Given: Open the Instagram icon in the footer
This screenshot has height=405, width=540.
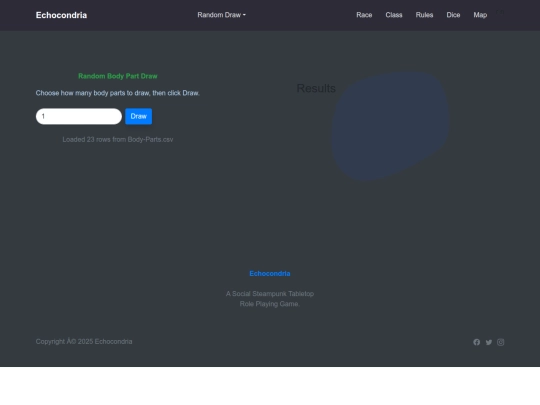Looking at the screenshot, I should click(x=501, y=342).
